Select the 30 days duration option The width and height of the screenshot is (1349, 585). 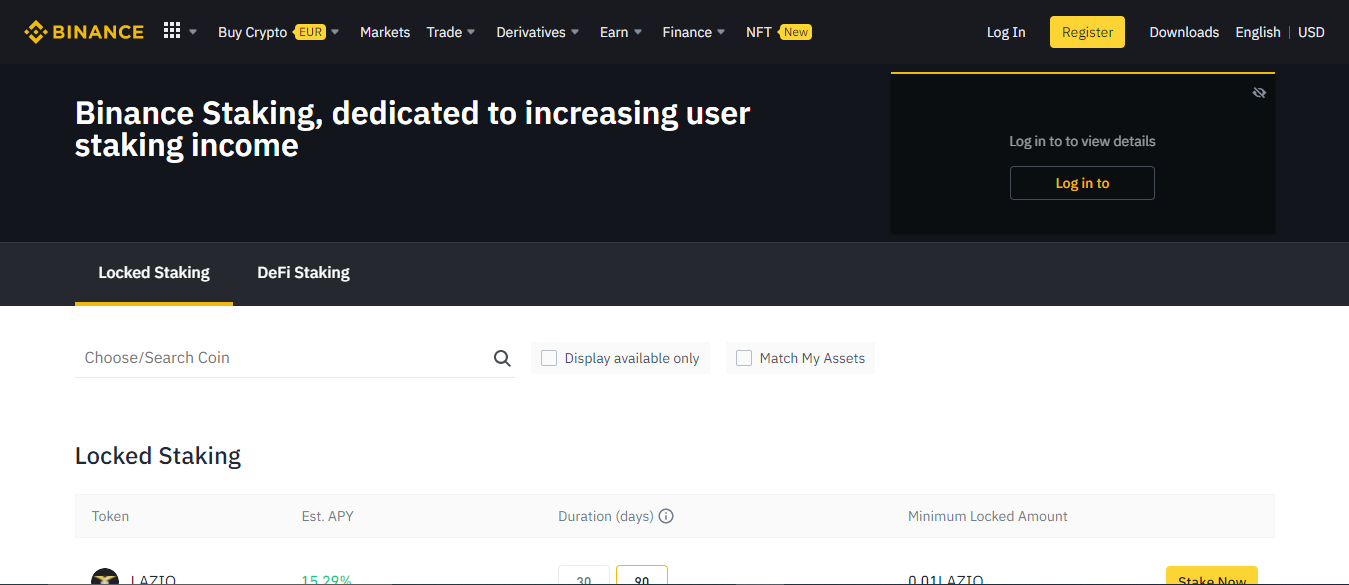click(x=584, y=576)
